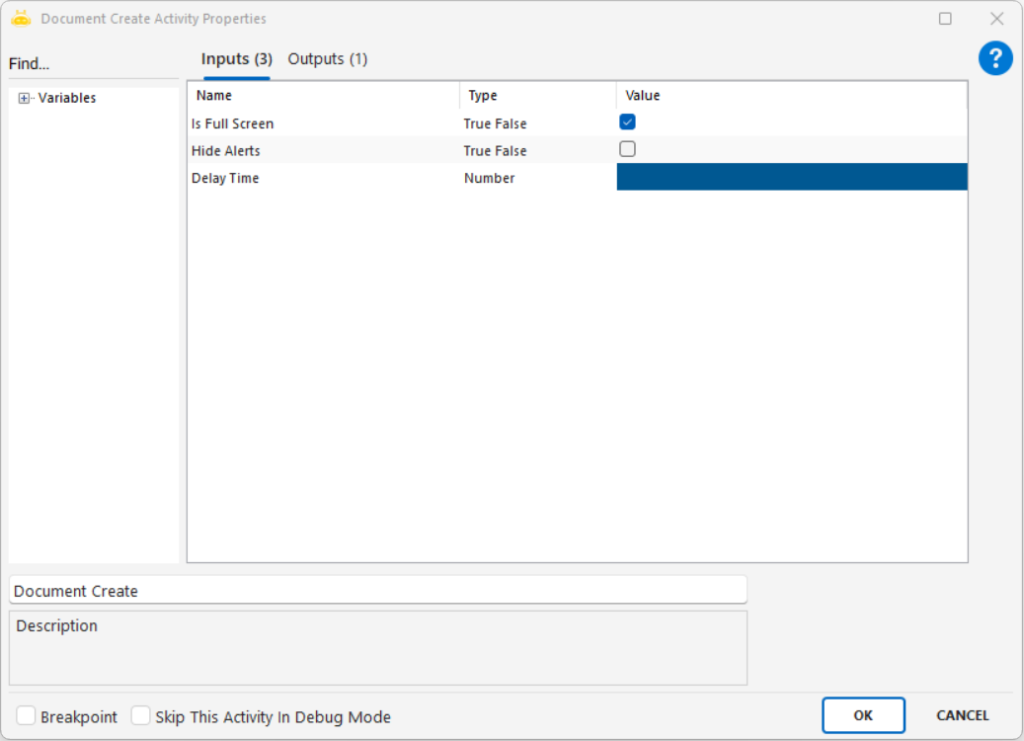
Task: Click the blue help question mark icon
Action: click(995, 58)
